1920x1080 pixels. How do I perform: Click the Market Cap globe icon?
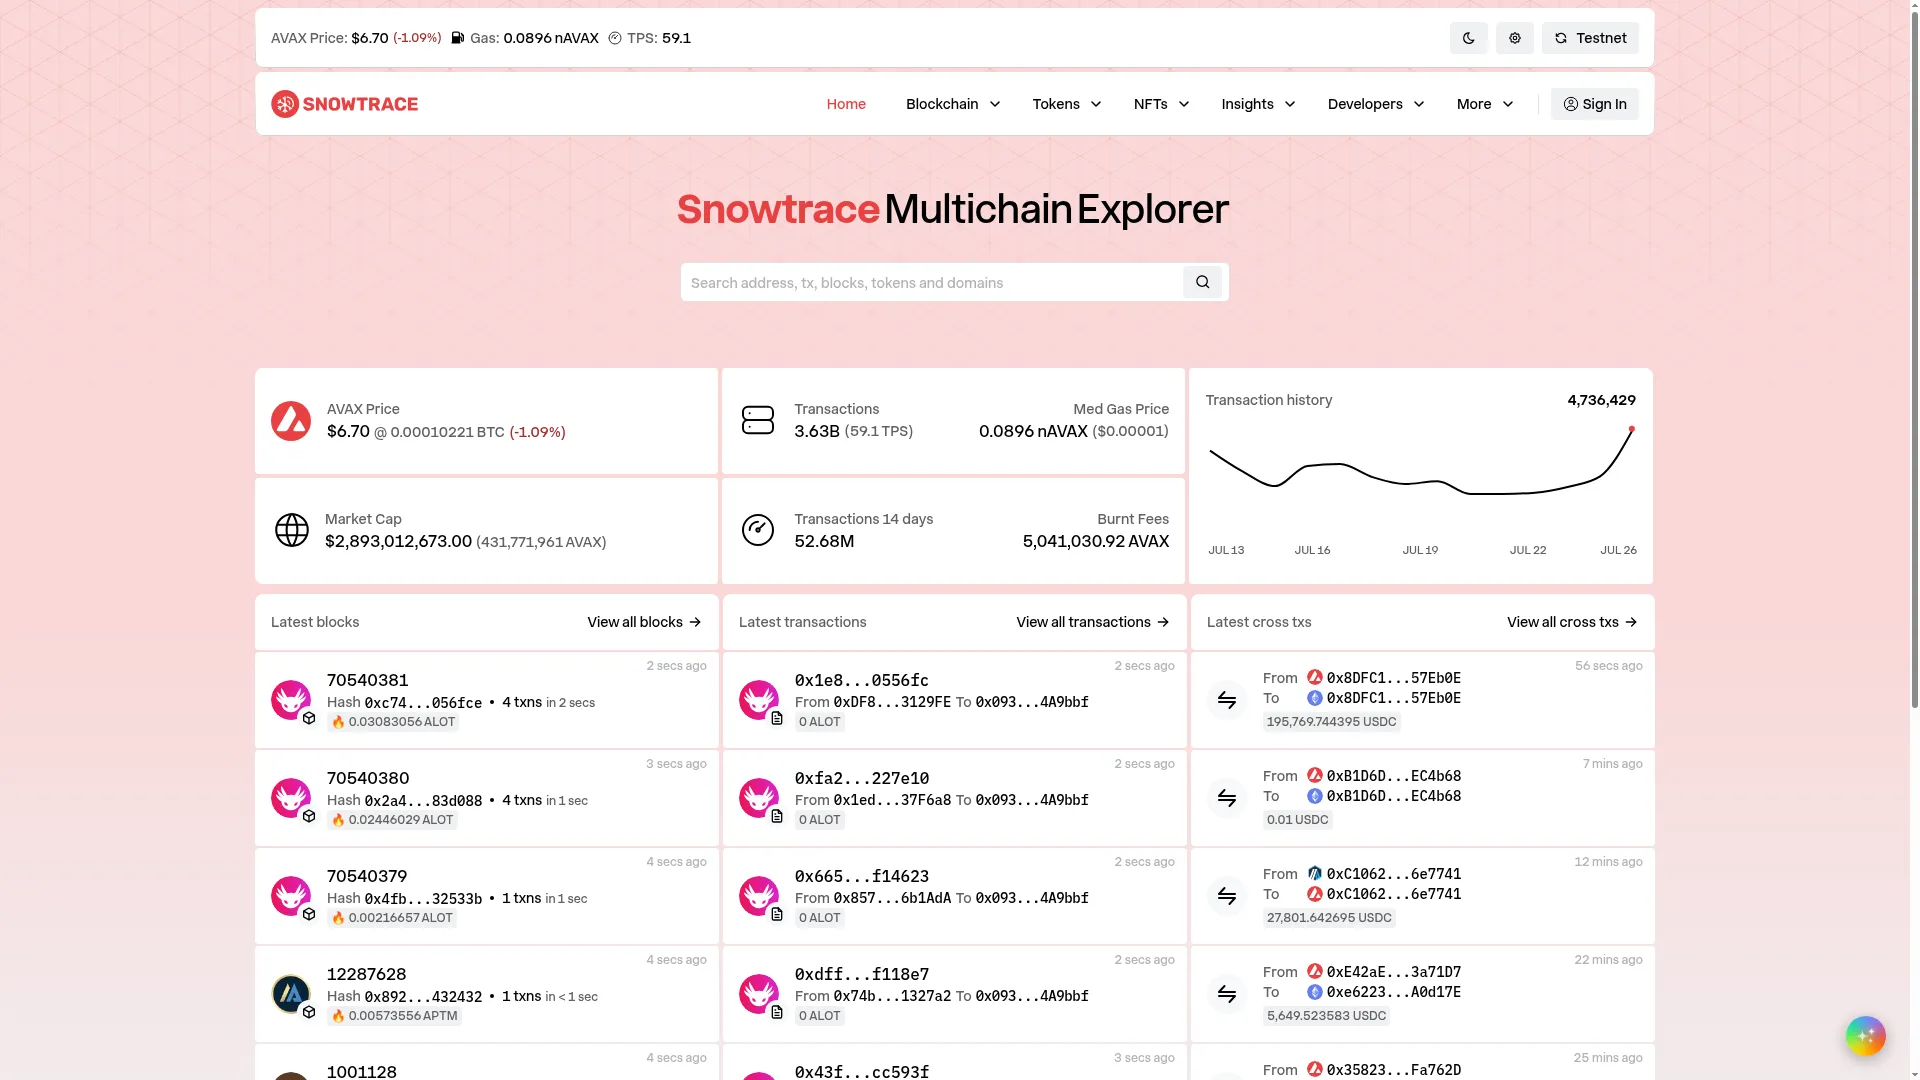(x=291, y=530)
